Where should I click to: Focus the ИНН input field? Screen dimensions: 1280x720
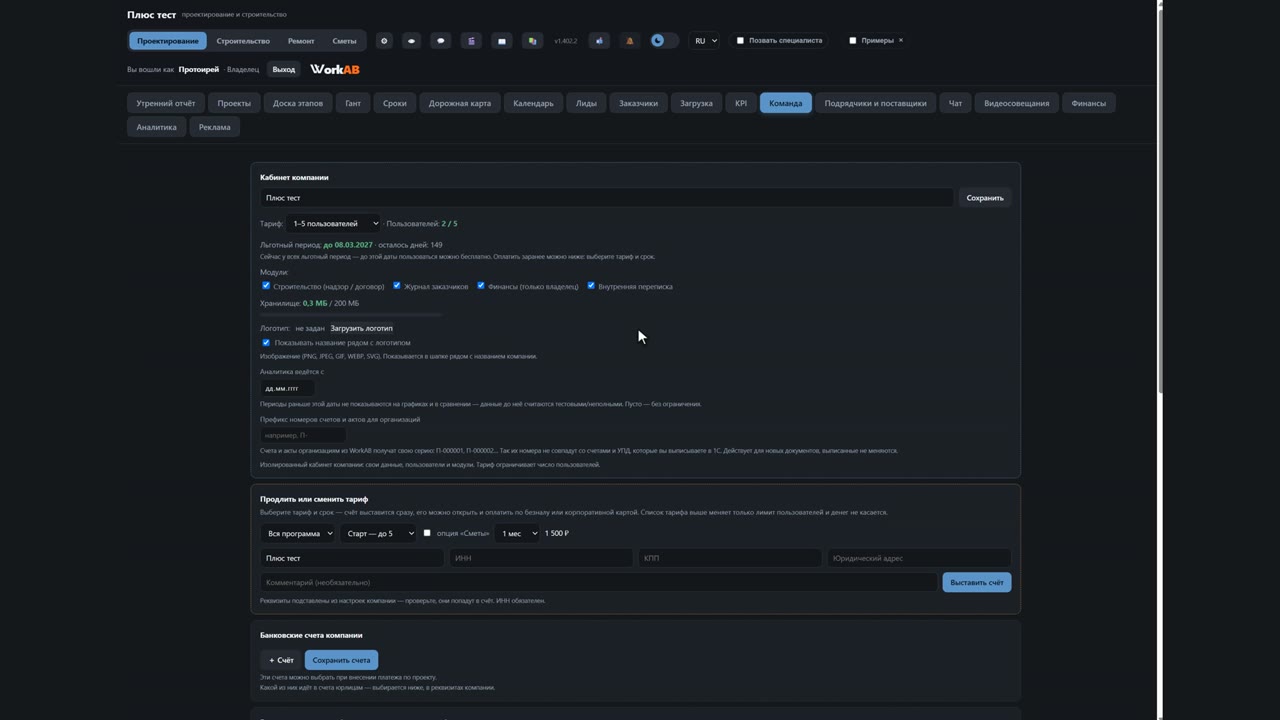click(x=541, y=558)
